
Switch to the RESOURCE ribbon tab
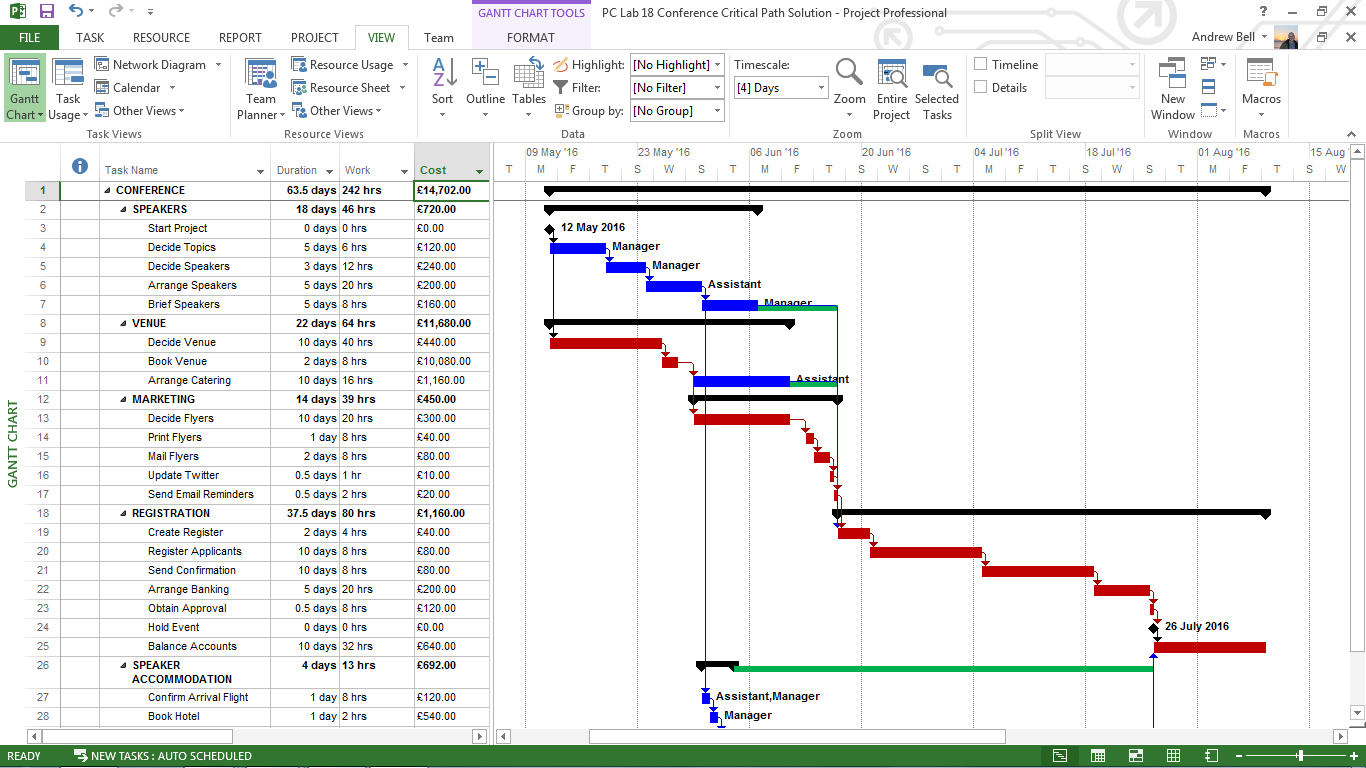point(161,38)
